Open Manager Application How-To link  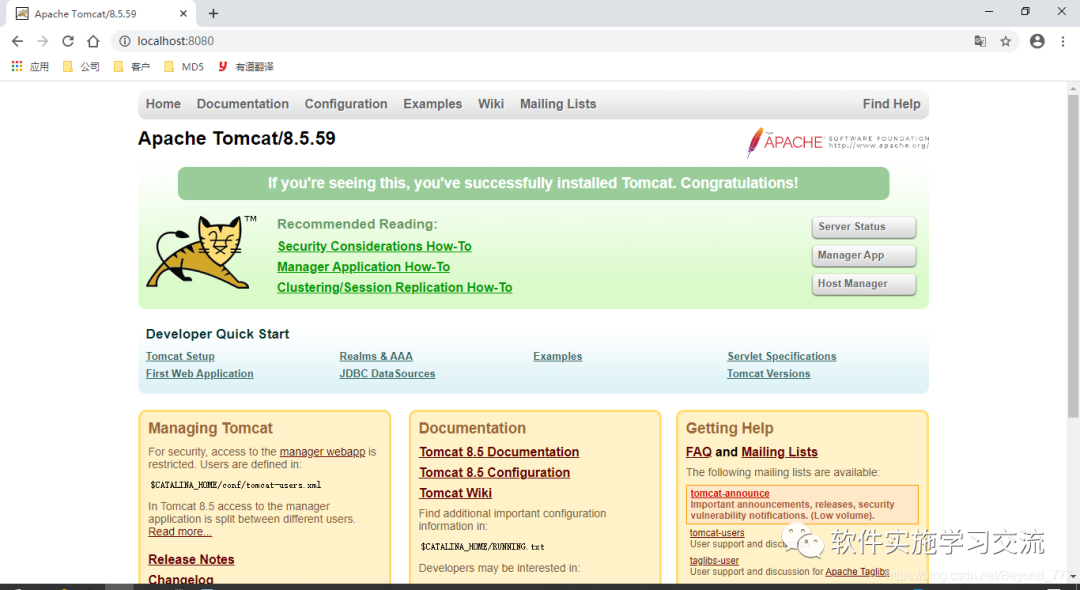(364, 267)
